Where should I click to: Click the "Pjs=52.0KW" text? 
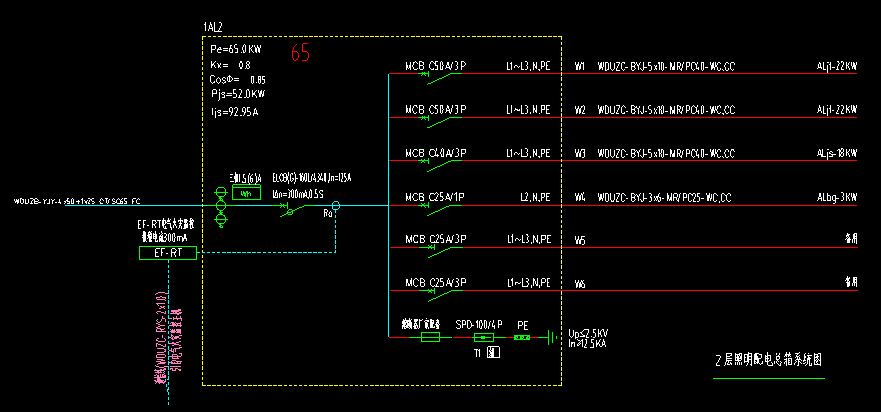(238, 93)
